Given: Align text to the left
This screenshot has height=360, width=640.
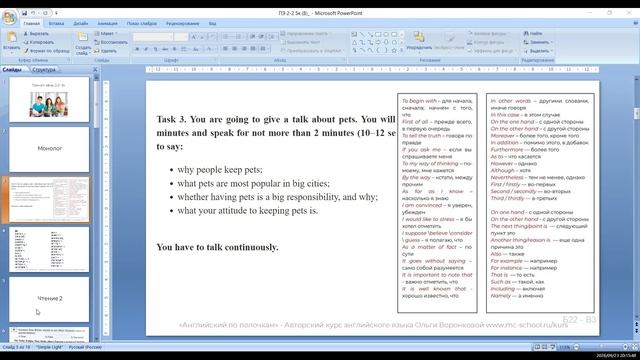Looking at the screenshot, I should 225,49.
